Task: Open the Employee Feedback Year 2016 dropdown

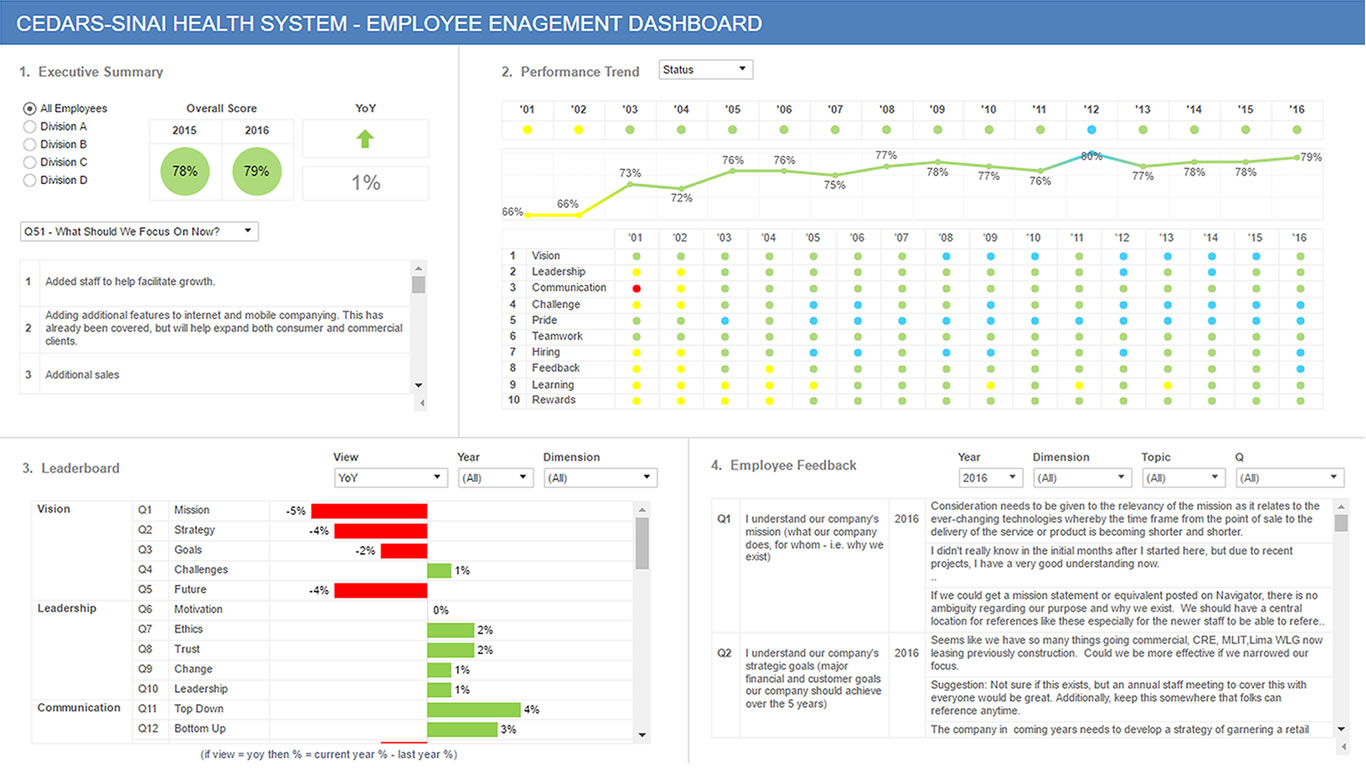Action: pos(990,478)
